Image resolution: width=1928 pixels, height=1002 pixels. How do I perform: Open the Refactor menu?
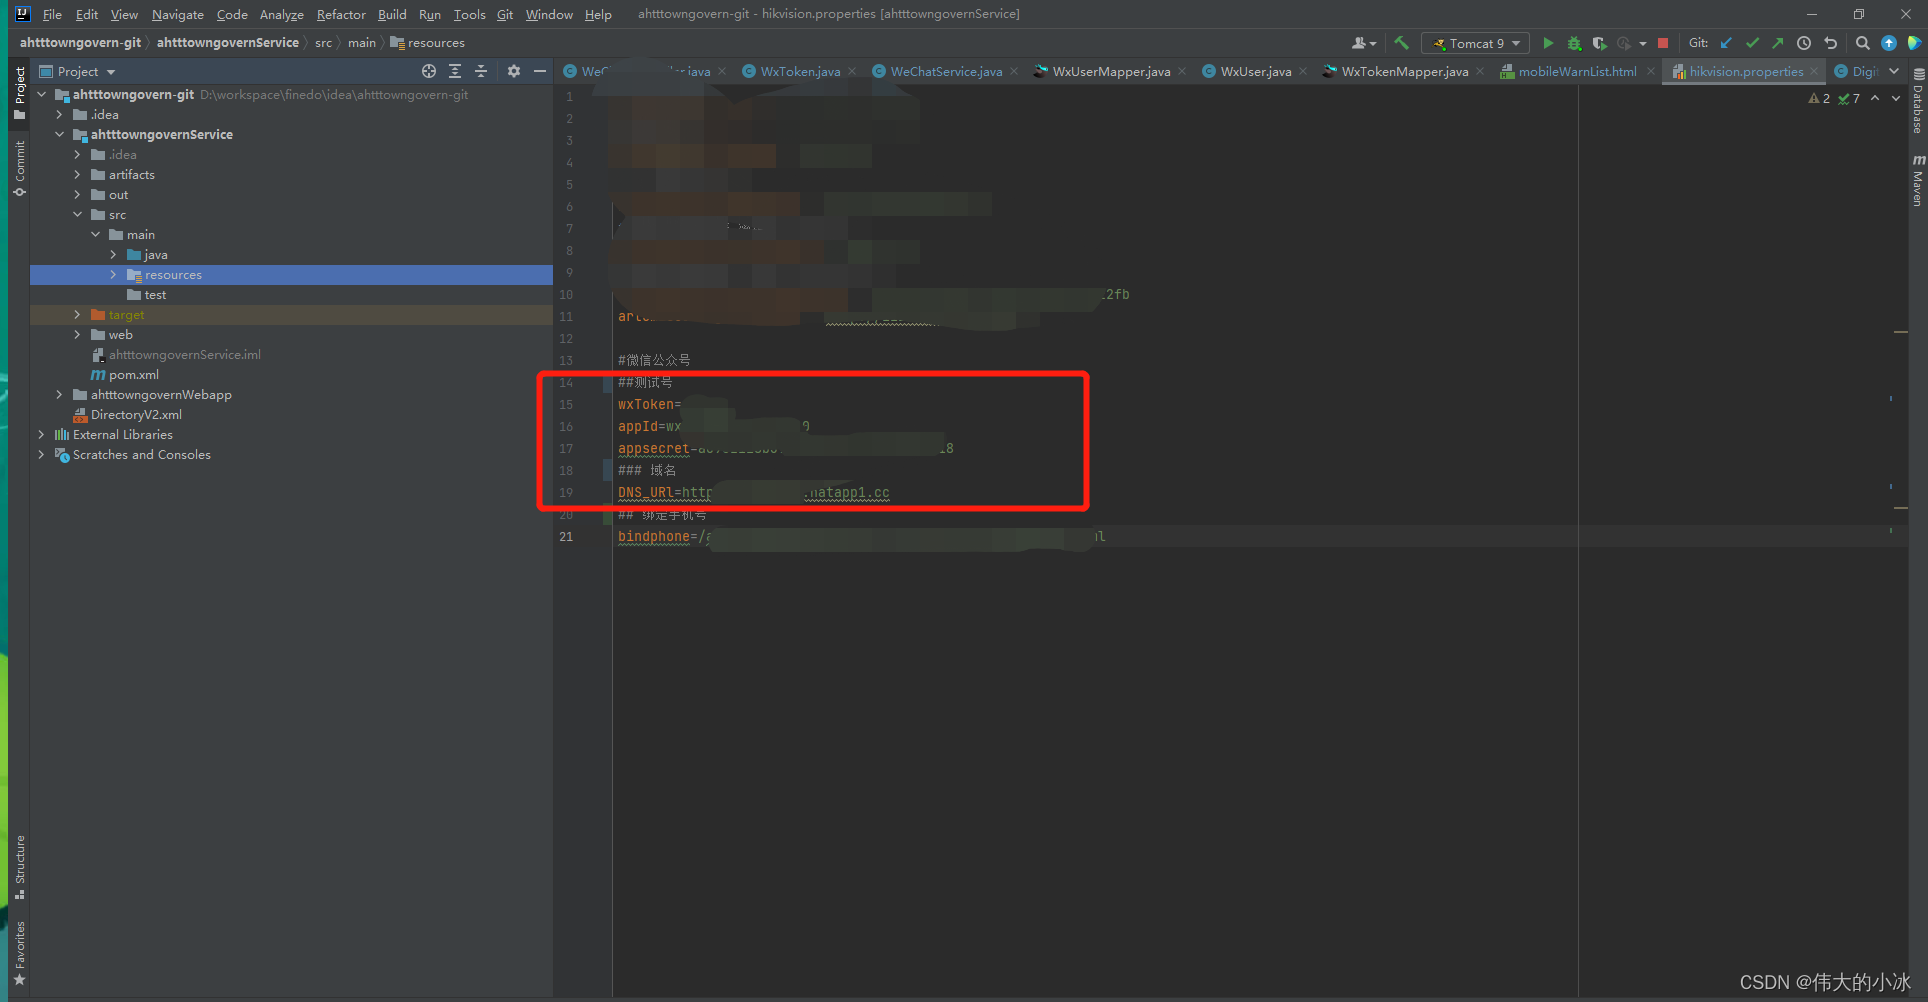click(x=341, y=14)
